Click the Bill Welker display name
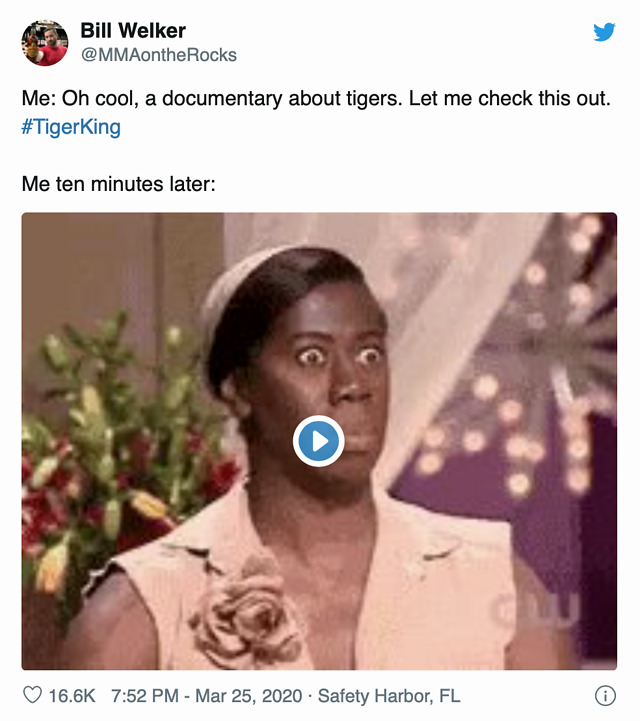The image size is (640, 721). click(133, 31)
